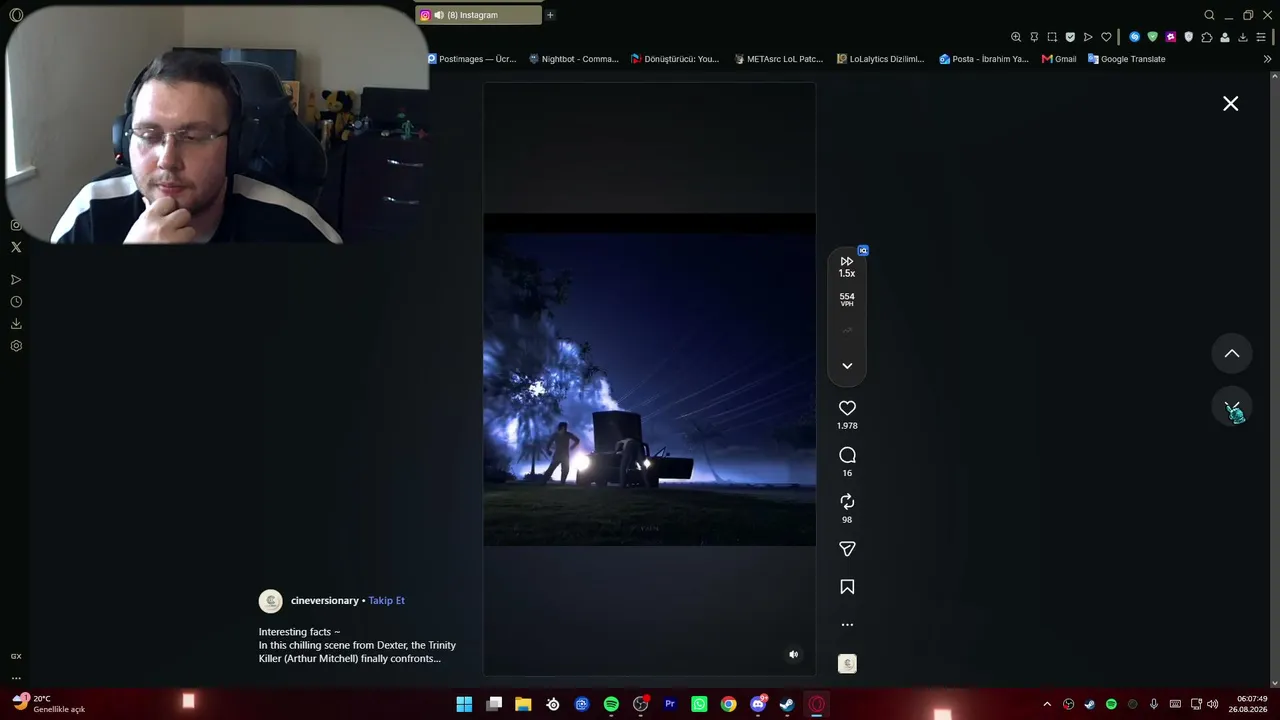The image size is (1280, 720).
Task: Add the page to bookmarks with the heart
Action: tap(1106, 37)
